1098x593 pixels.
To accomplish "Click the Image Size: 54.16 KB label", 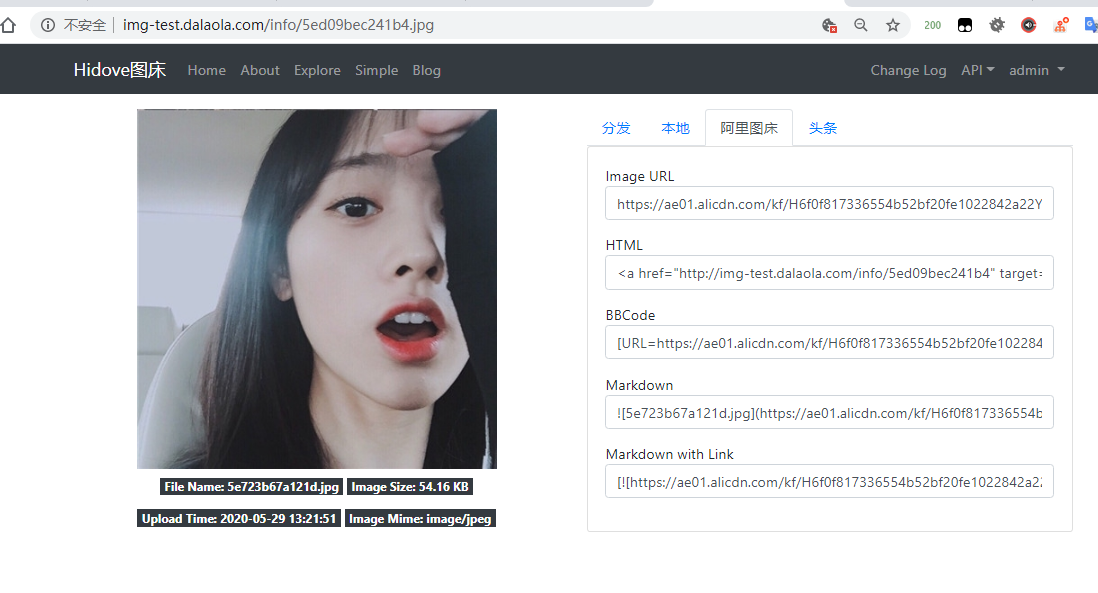I will pyautogui.click(x=410, y=487).
